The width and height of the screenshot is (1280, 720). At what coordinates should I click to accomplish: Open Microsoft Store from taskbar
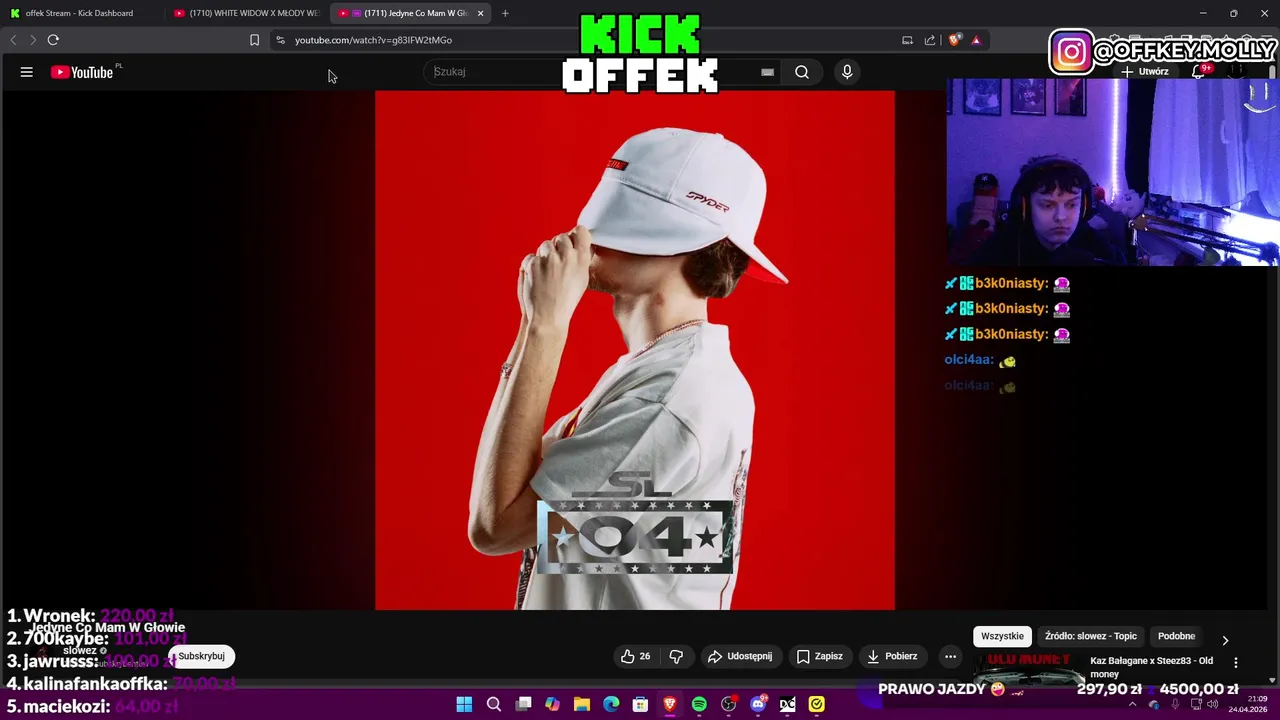point(640,704)
